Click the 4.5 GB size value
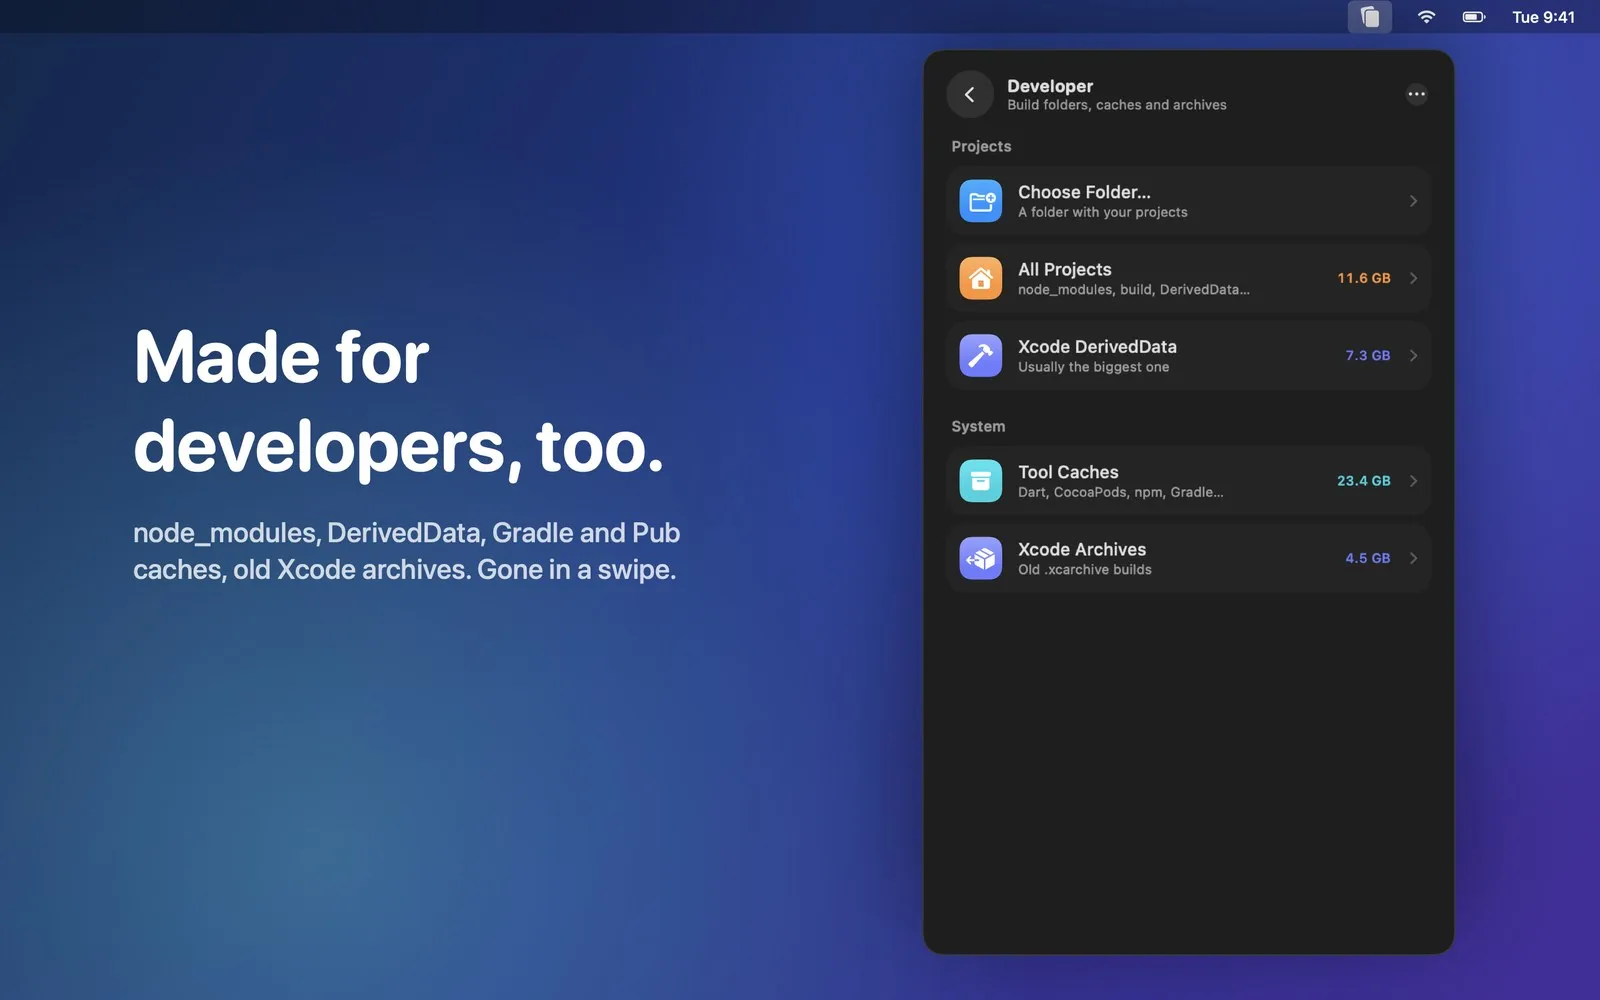The width and height of the screenshot is (1600, 1000). pos(1367,558)
